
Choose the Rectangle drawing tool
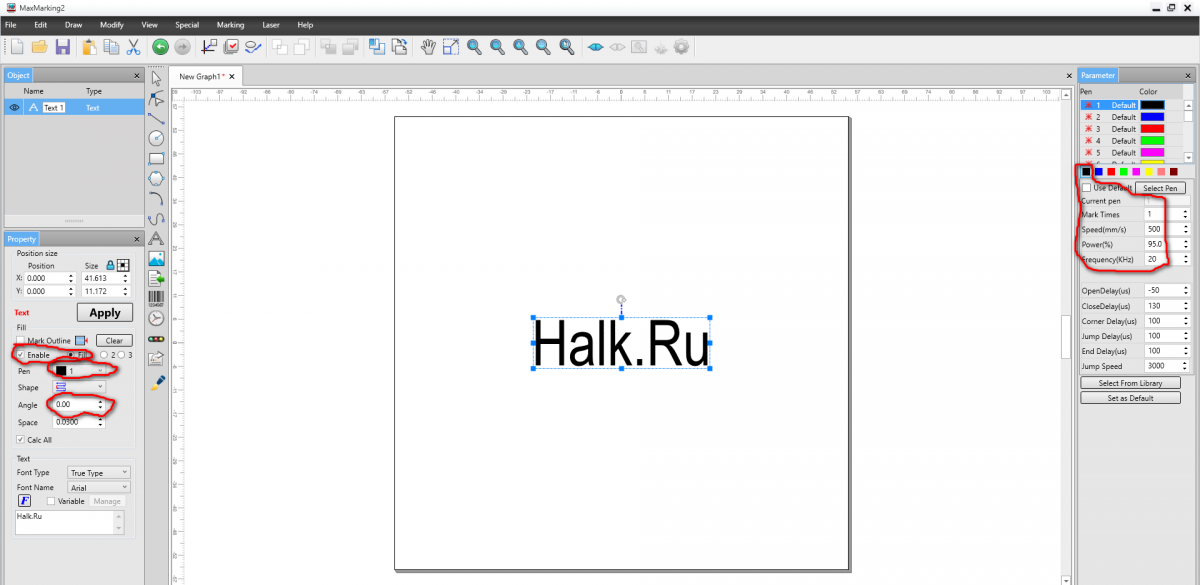[156, 158]
